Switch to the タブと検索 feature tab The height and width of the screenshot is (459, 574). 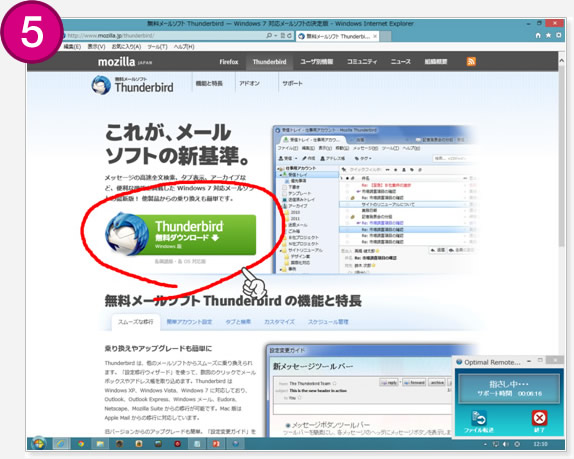238,322
